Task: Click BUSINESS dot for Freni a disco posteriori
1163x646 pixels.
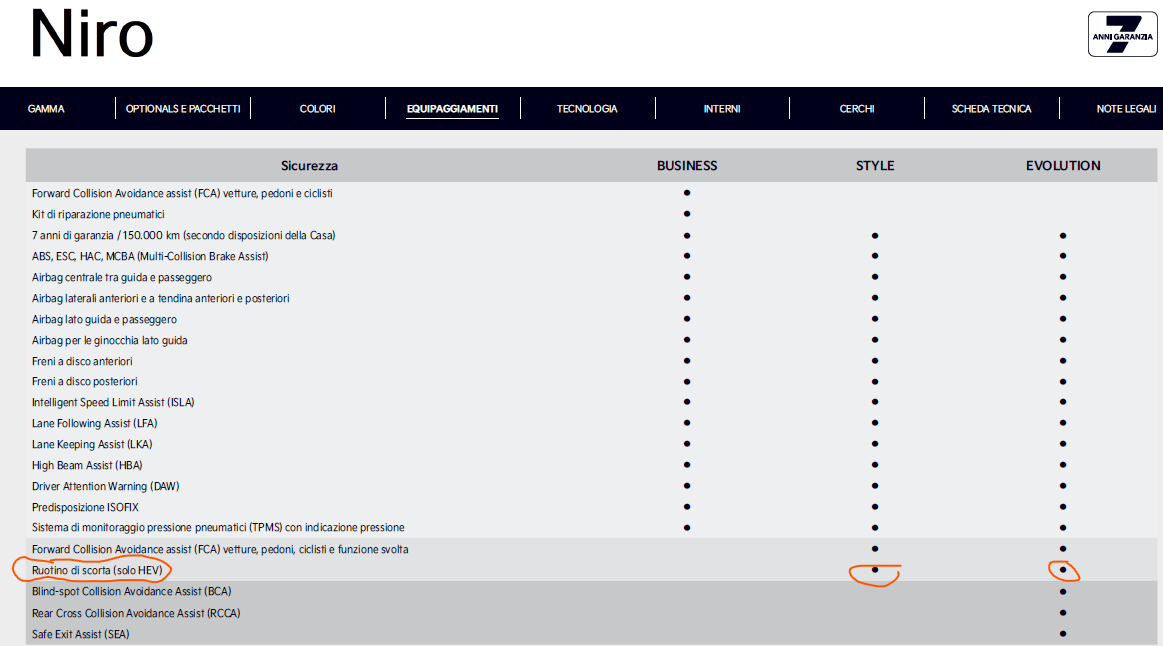Action: tap(687, 382)
